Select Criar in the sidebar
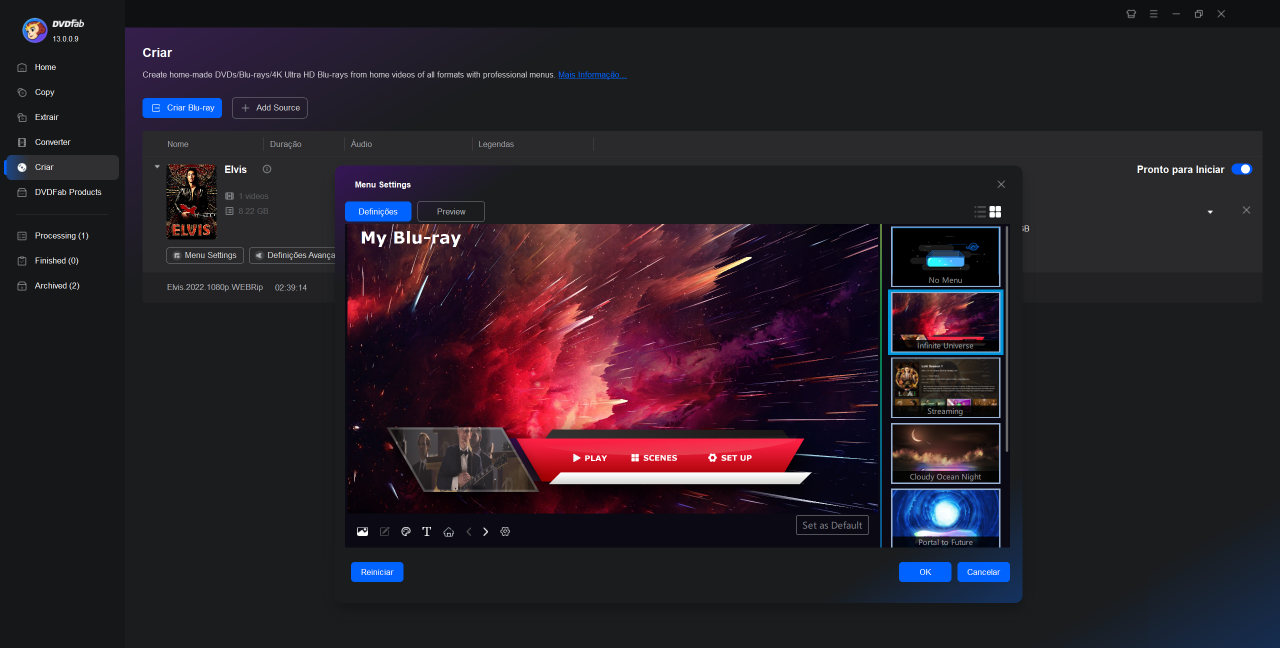The image size is (1280, 648). tap(62, 167)
